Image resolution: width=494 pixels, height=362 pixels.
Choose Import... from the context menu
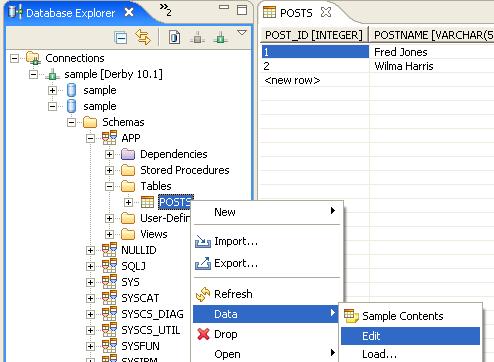pyautogui.click(x=267, y=241)
